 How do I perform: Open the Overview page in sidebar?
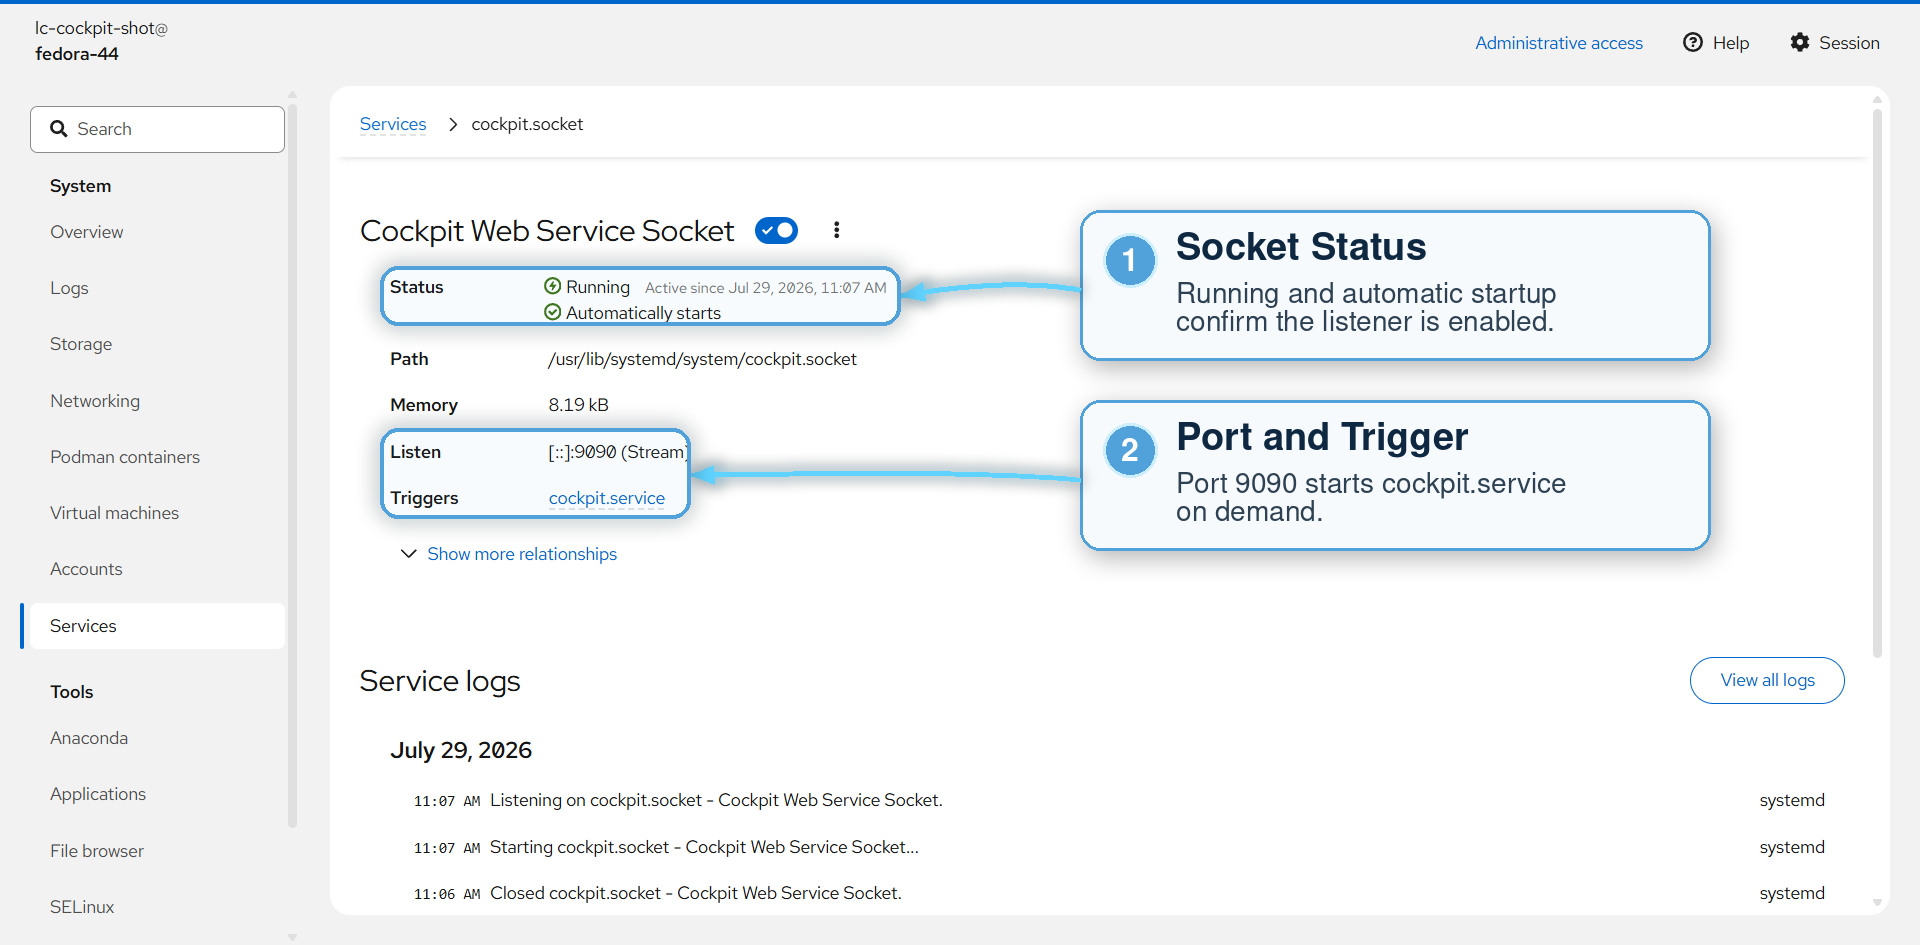87,232
